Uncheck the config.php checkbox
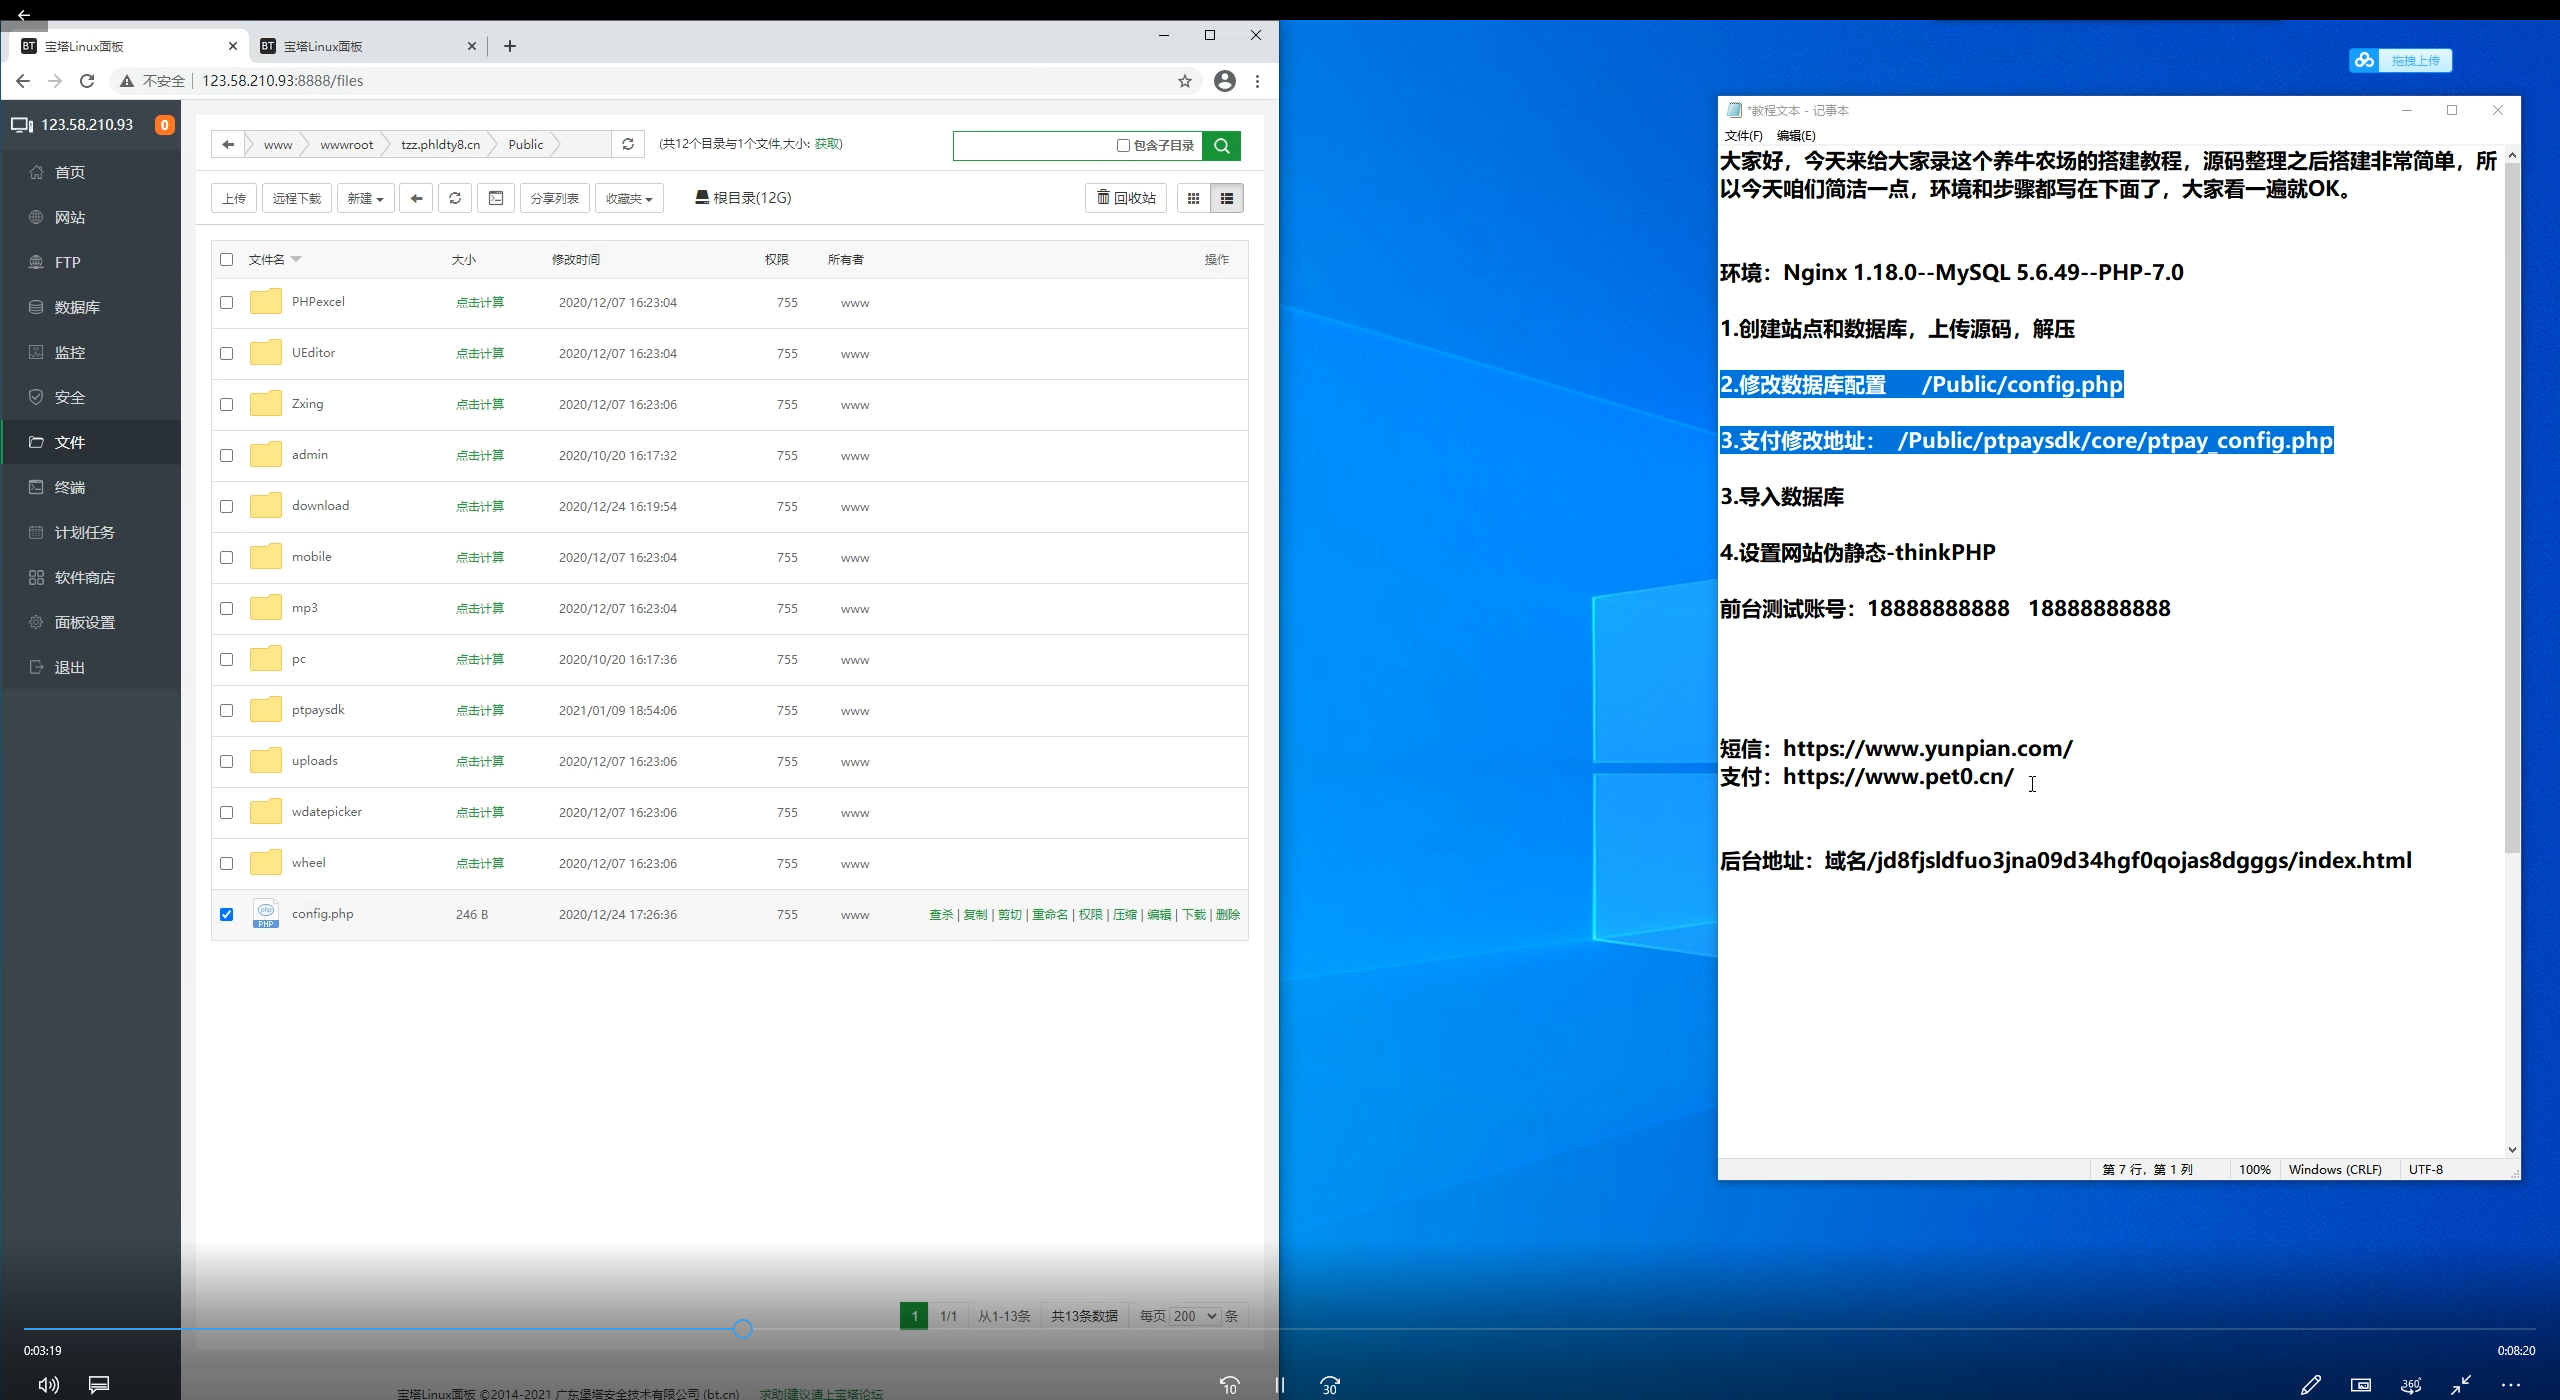Image resolution: width=2560 pixels, height=1400 pixels. click(x=227, y=913)
